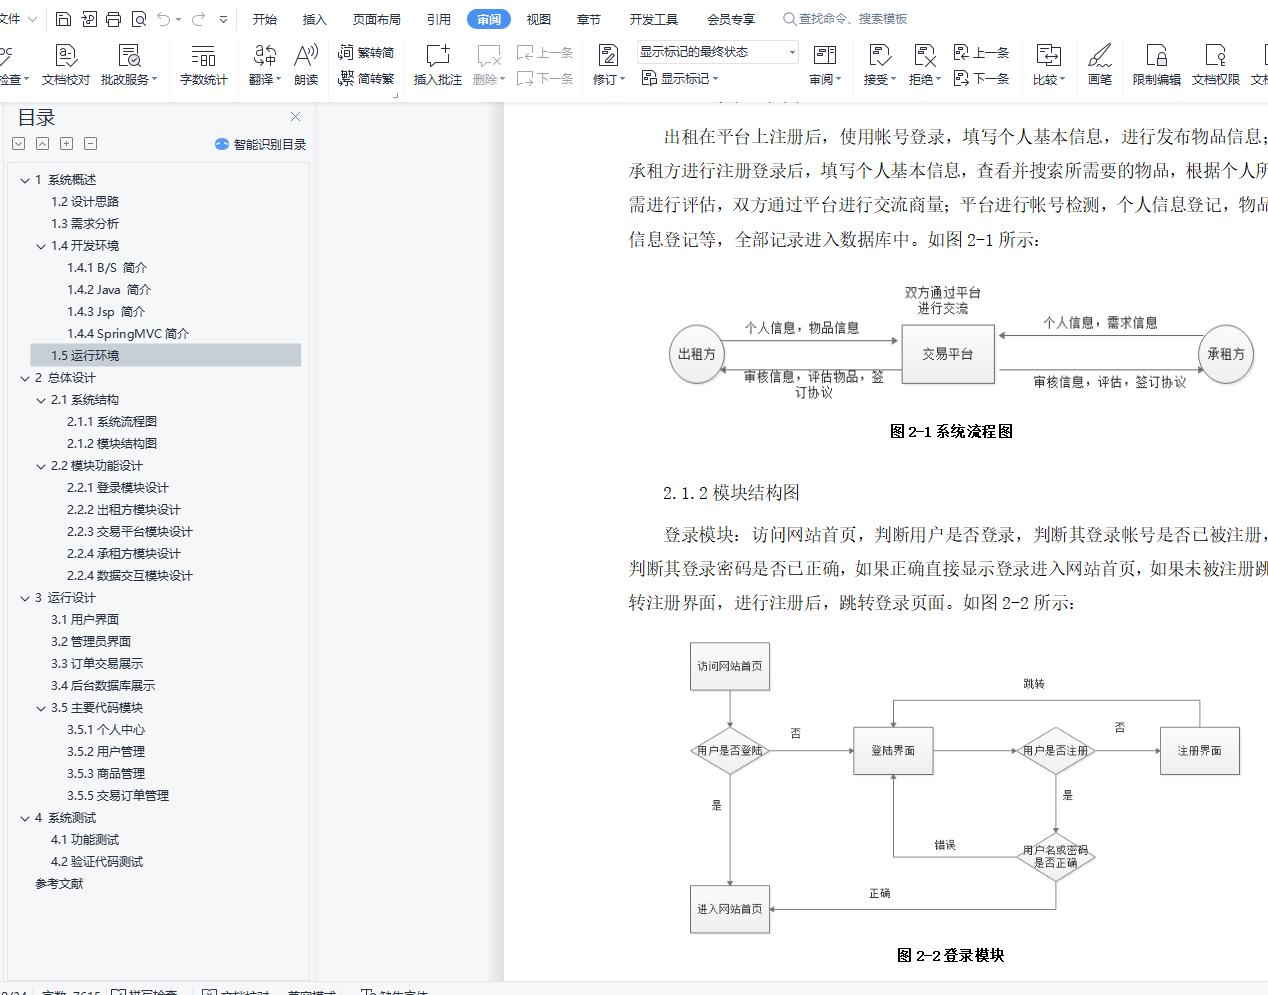Click expand-all plus icon in 目录 panel
The image size is (1268, 995).
[x=66, y=144]
